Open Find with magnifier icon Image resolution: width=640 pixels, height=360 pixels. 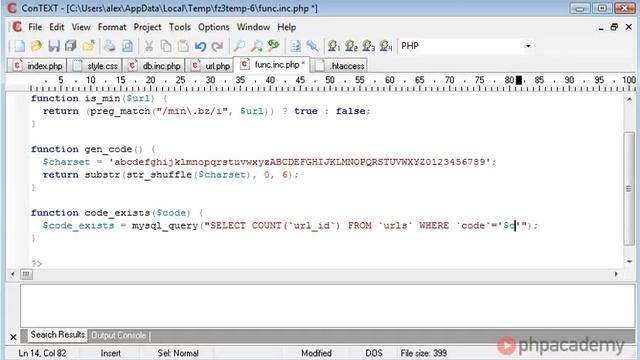(239, 46)
